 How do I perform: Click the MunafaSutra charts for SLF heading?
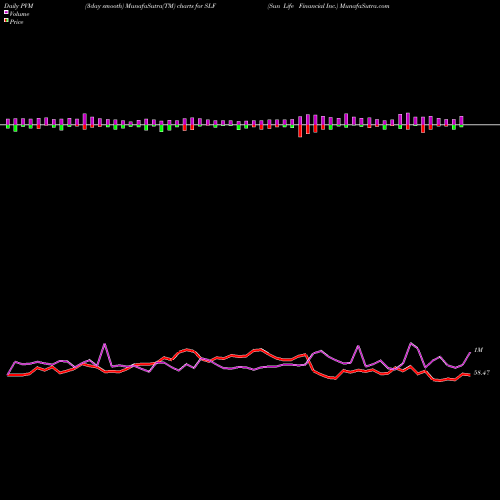[x=150, y=6]
